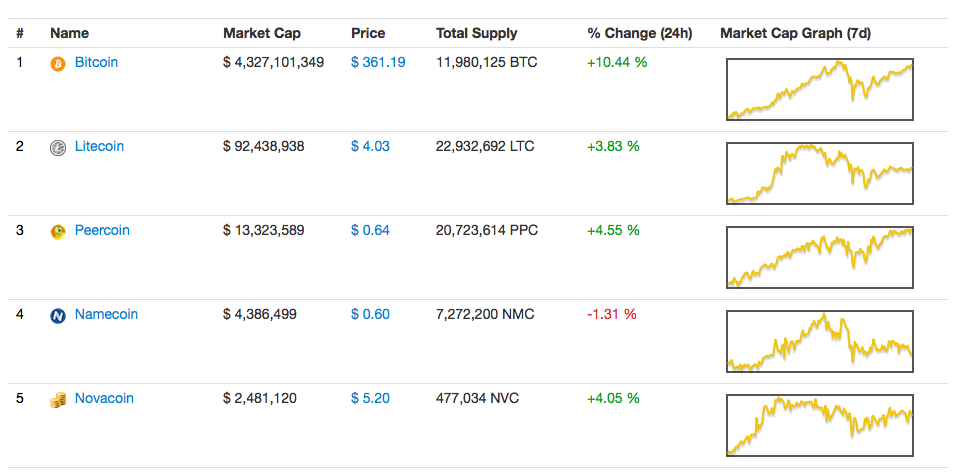Select Namecoin change -1.31 %
Image resolution: width=956 pixels, height=473 pixels.
coord(612,315)
